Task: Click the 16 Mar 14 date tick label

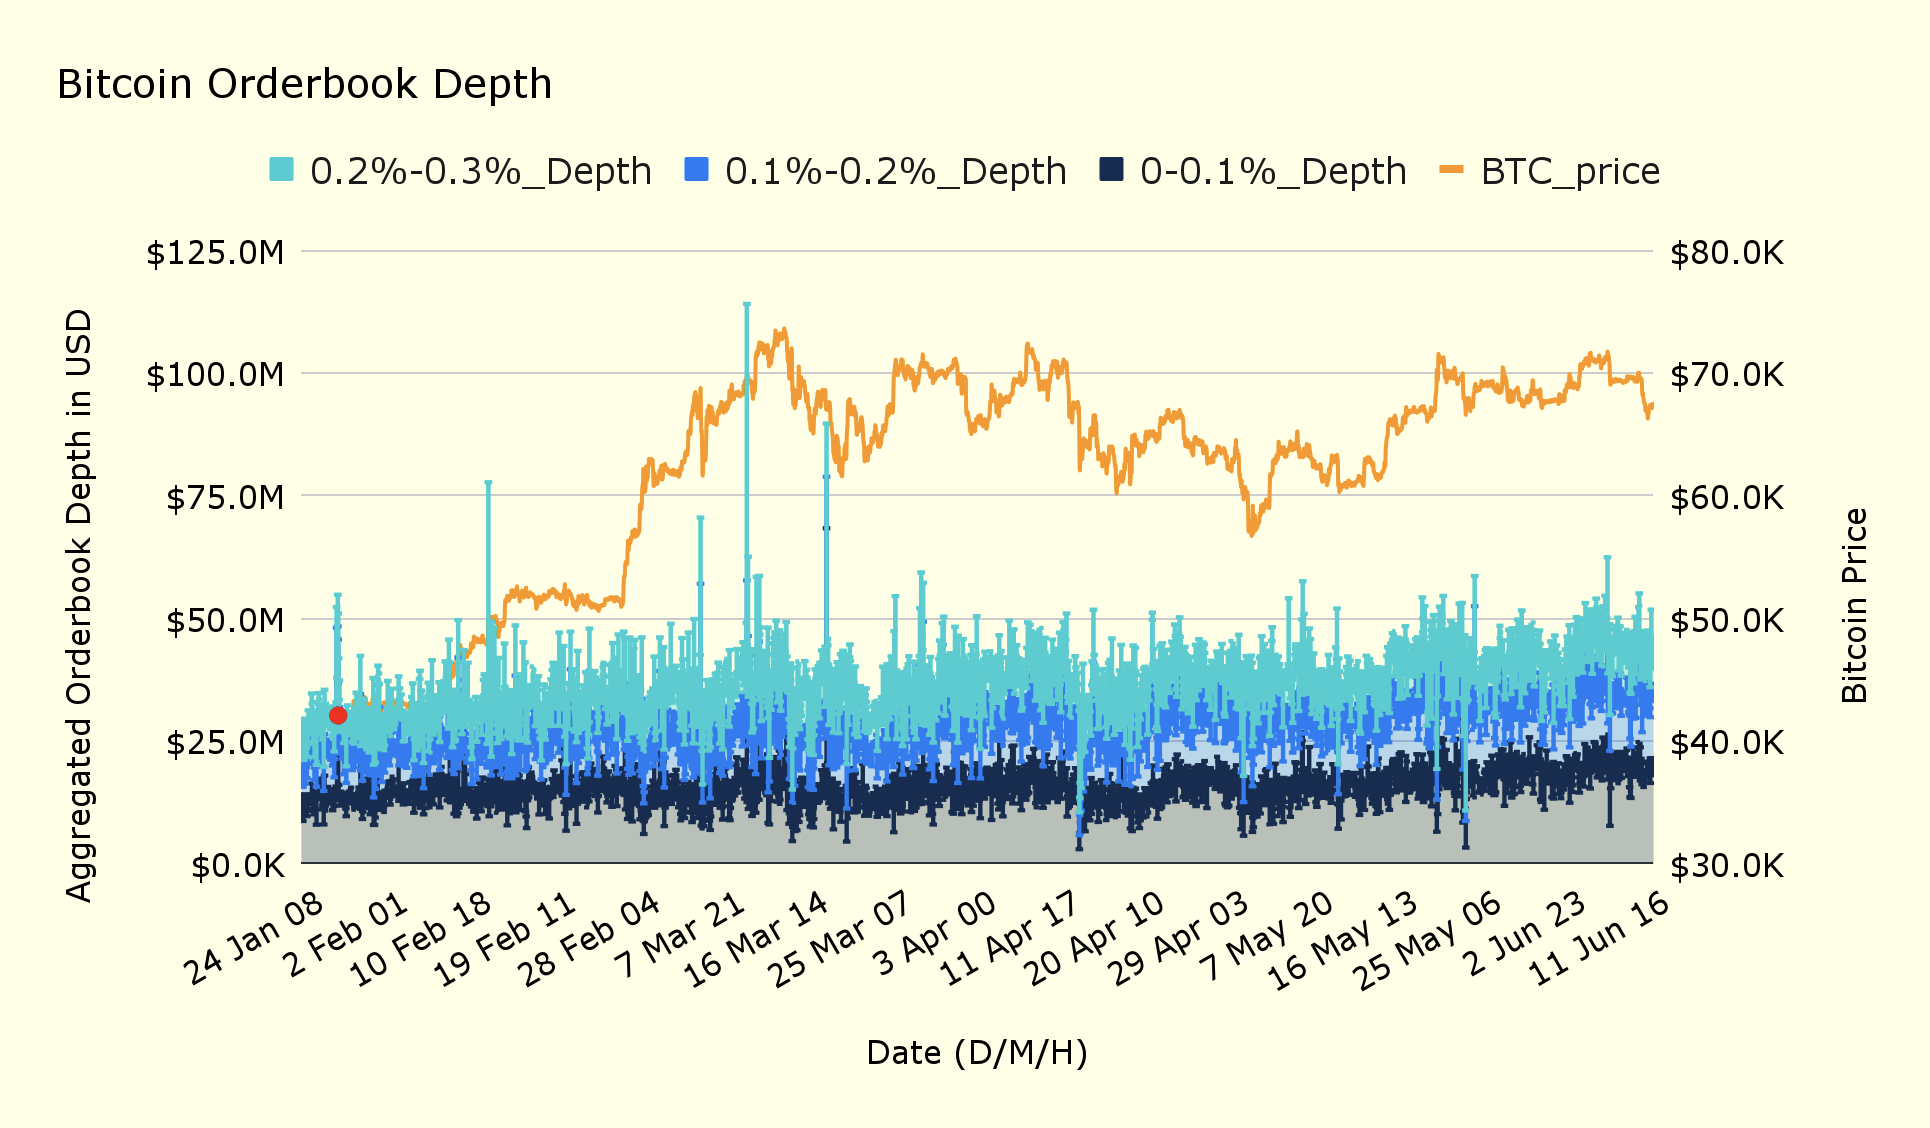Action: (757, 938)
